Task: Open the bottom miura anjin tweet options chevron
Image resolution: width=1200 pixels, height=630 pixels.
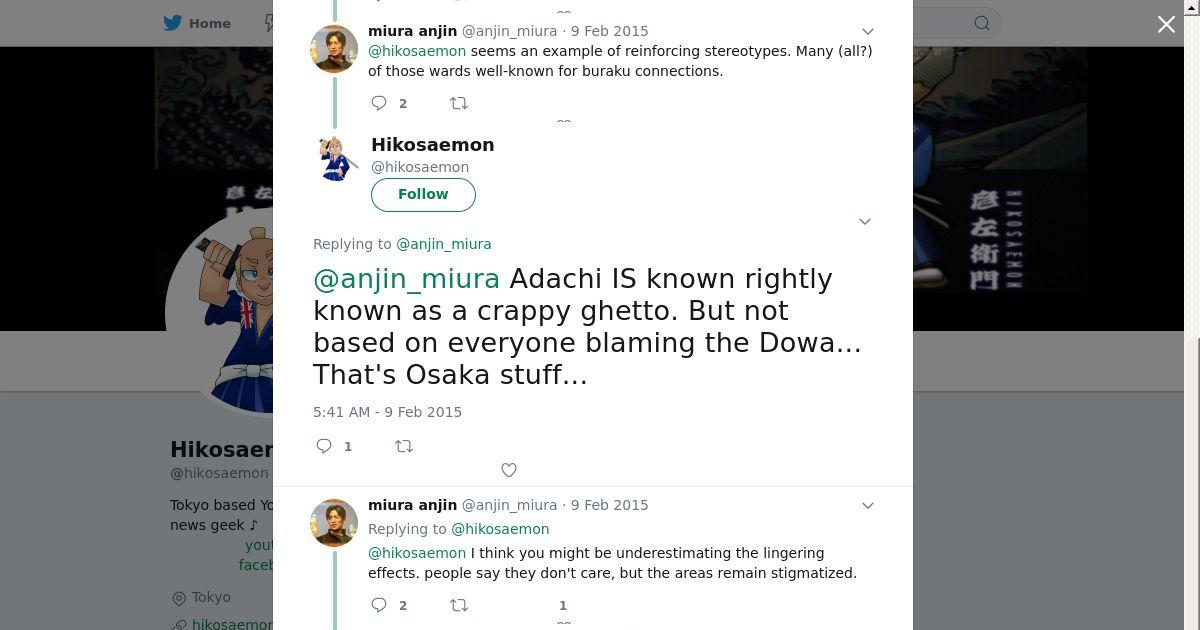Action: point(868,506)
